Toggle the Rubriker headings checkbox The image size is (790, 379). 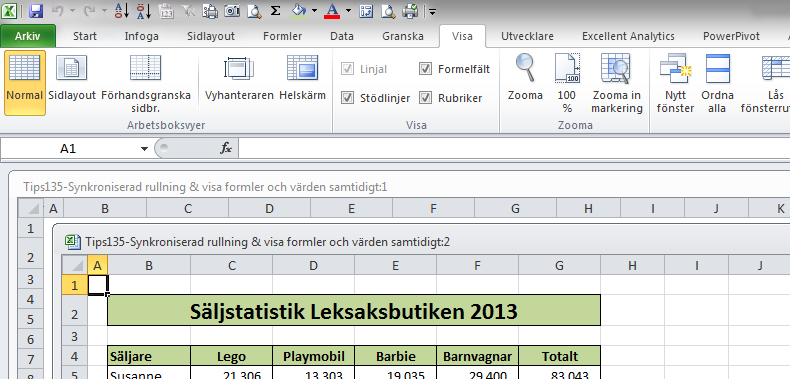click(x=426, y=98)
